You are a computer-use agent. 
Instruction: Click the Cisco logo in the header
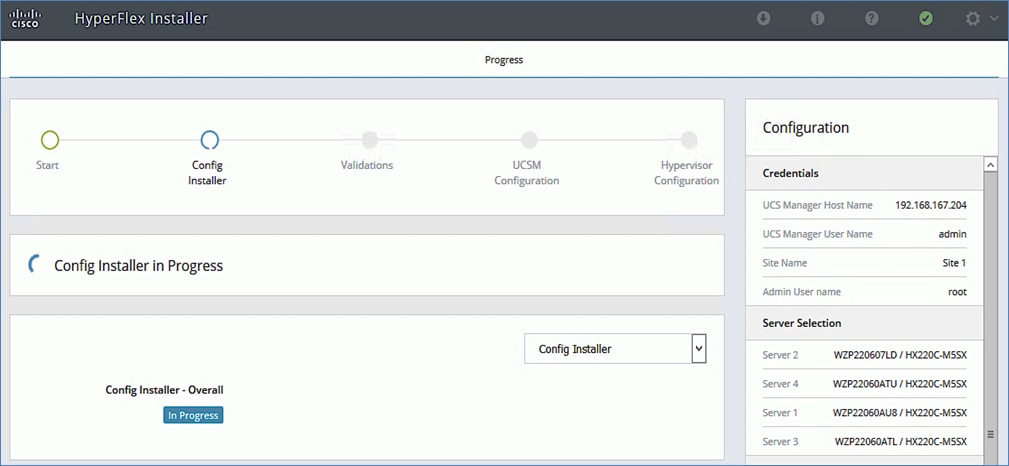point(25,19)
